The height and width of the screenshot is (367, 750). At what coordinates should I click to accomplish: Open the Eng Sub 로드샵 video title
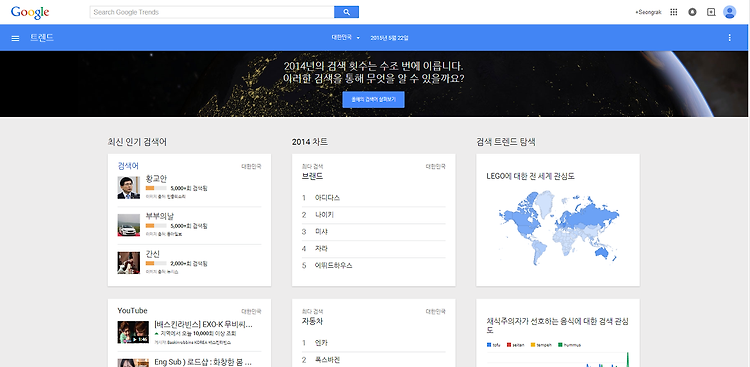click(x=203, y=362)
